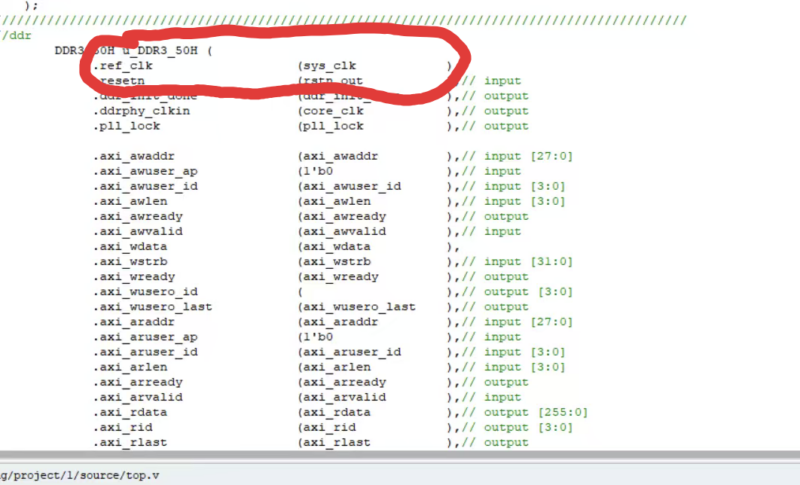The height and width of the screenshot is (485, 800).
Task: Click the .pll_lock port name
Action: pos(126,126)
